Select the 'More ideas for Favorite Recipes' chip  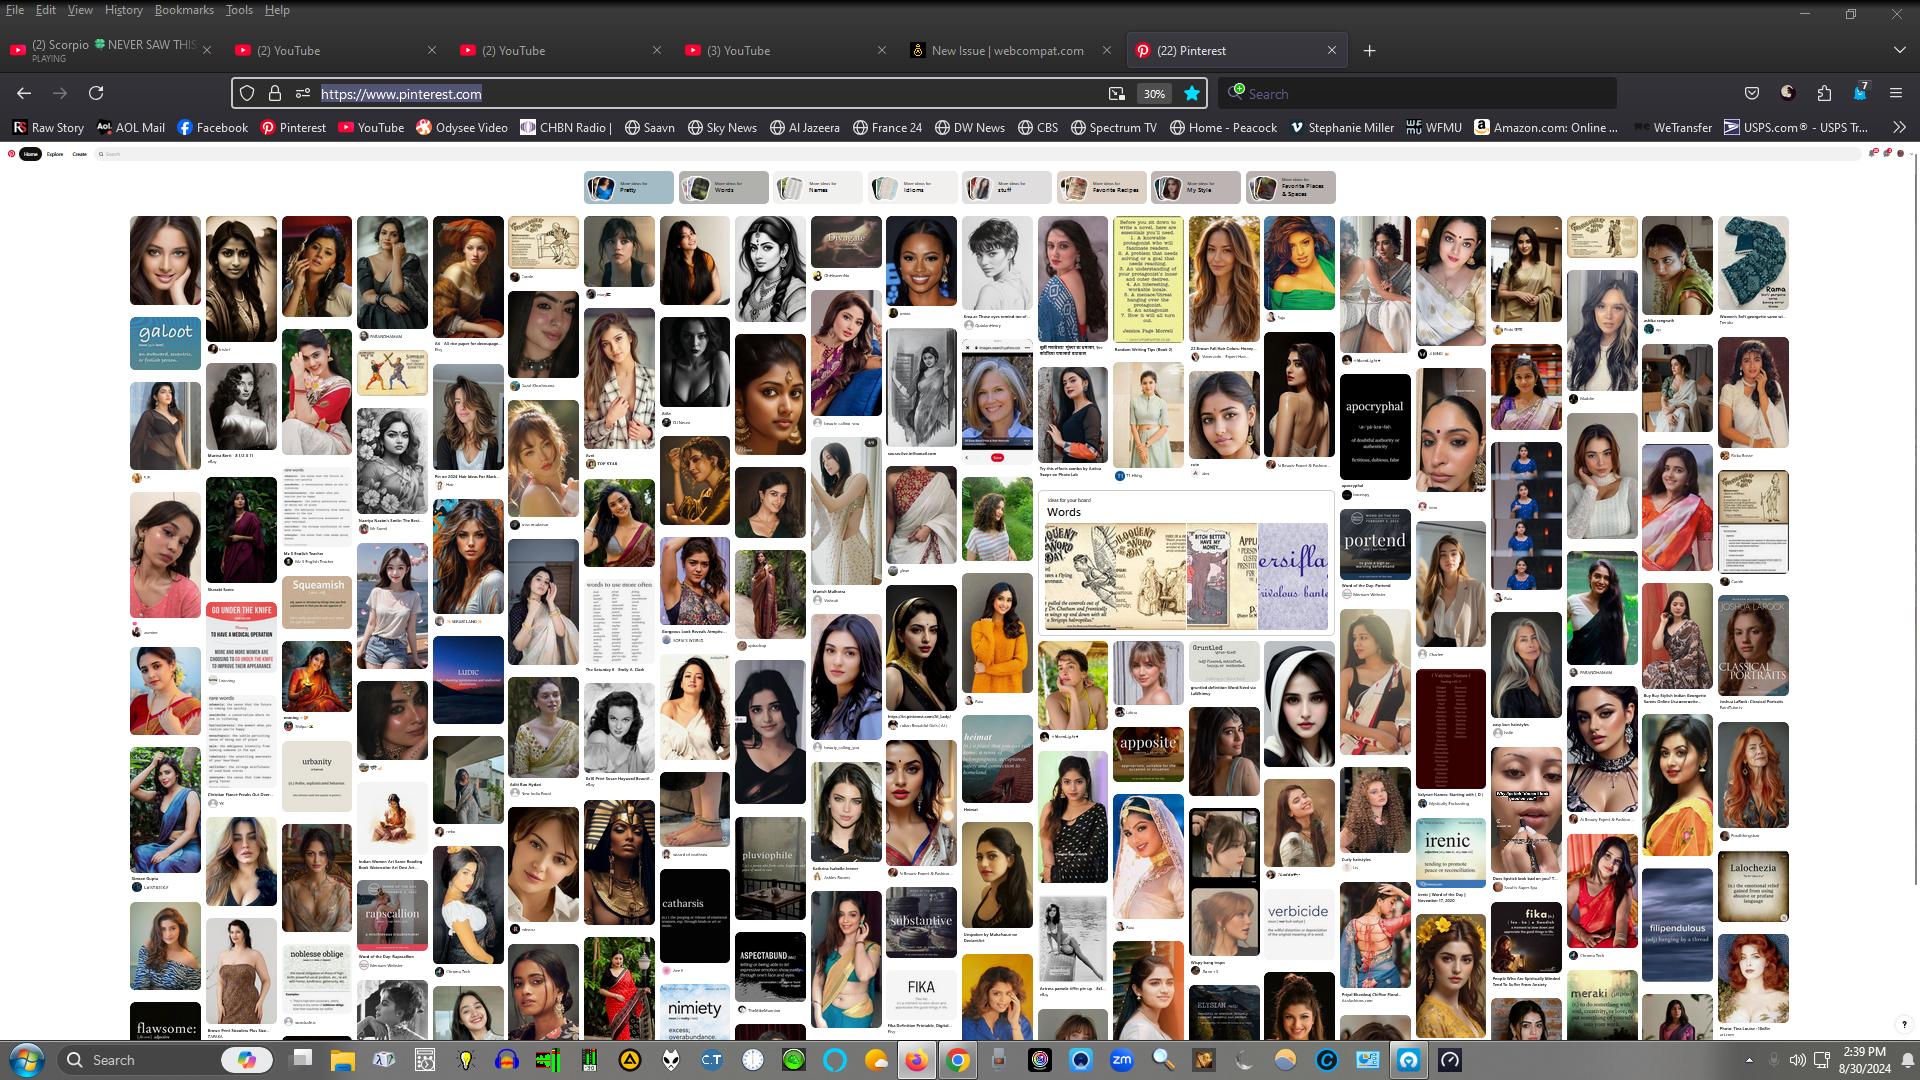click(1102, 187)
